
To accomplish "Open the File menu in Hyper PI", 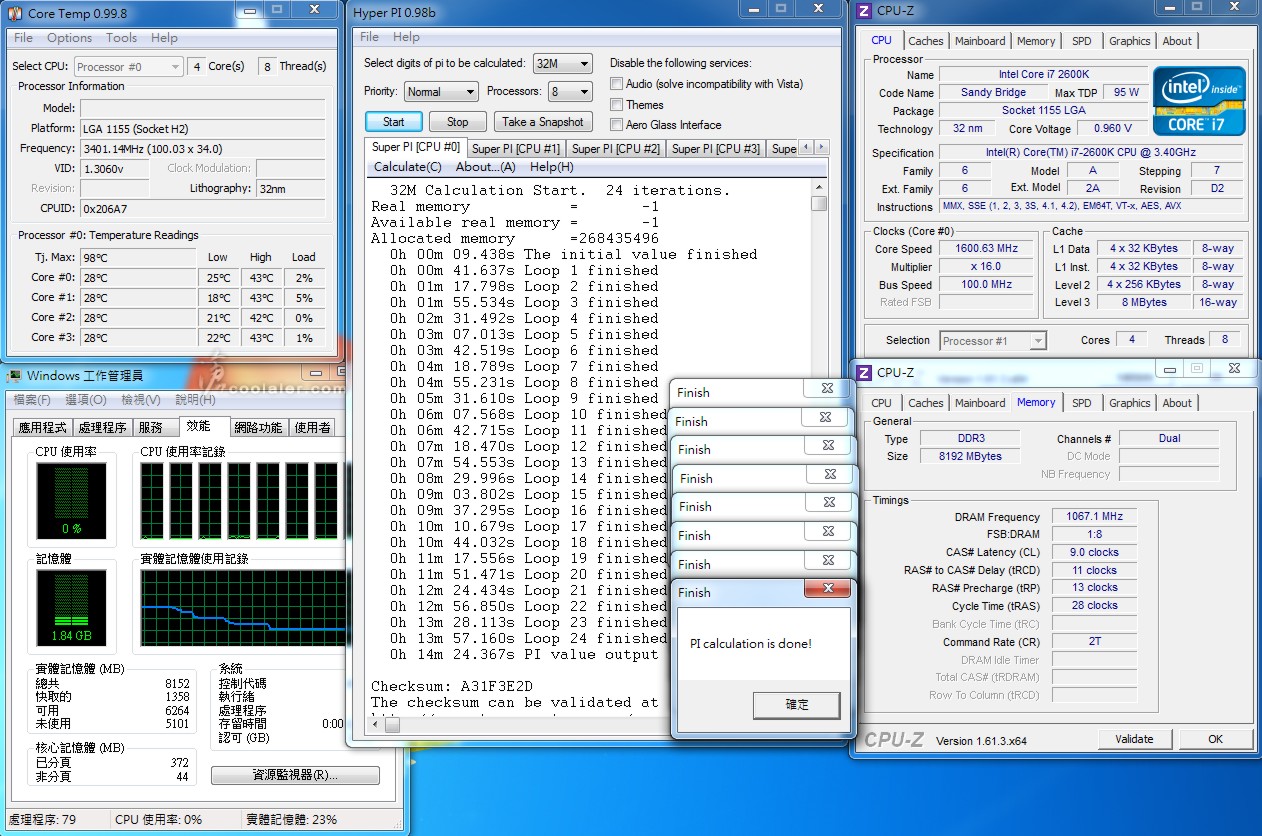I will tap(369, 37).
